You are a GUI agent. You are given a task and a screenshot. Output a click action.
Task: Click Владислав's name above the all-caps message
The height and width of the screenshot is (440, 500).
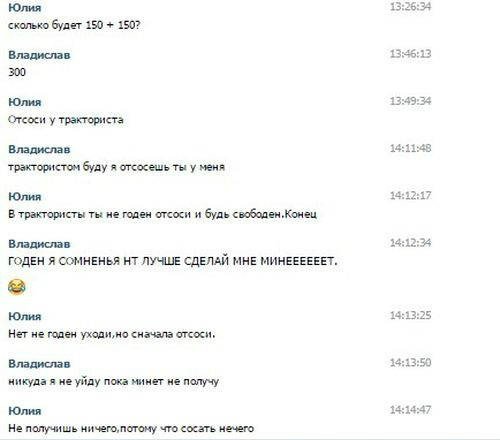pos(39,244)
